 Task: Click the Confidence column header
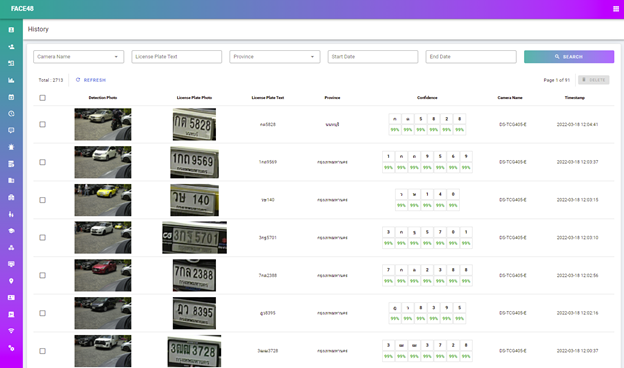coord(427,97)
